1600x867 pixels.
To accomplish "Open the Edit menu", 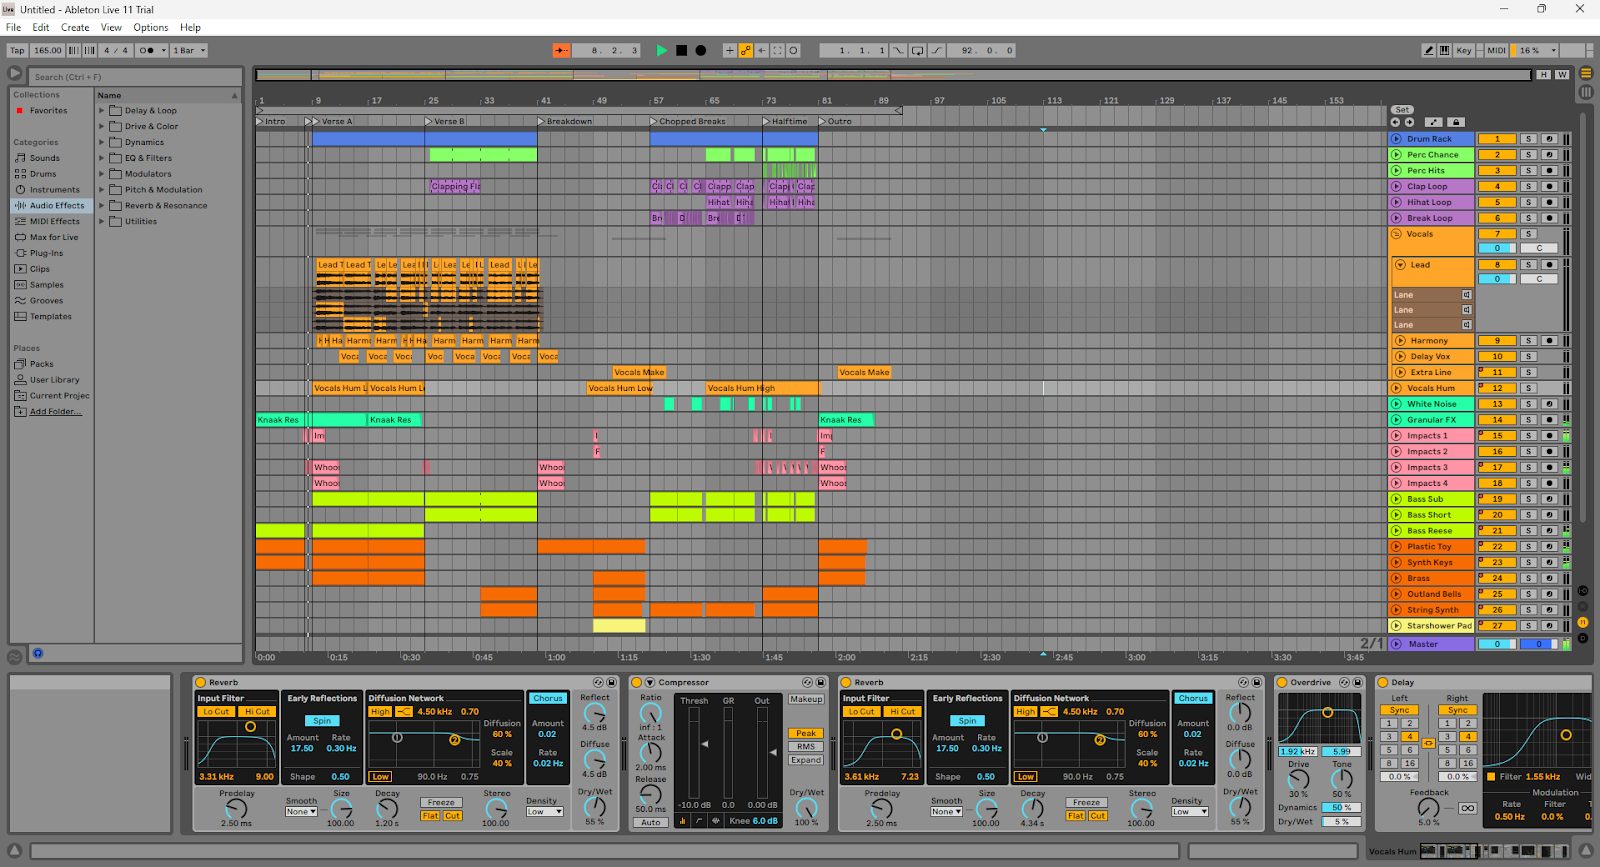I will [41, 27].
